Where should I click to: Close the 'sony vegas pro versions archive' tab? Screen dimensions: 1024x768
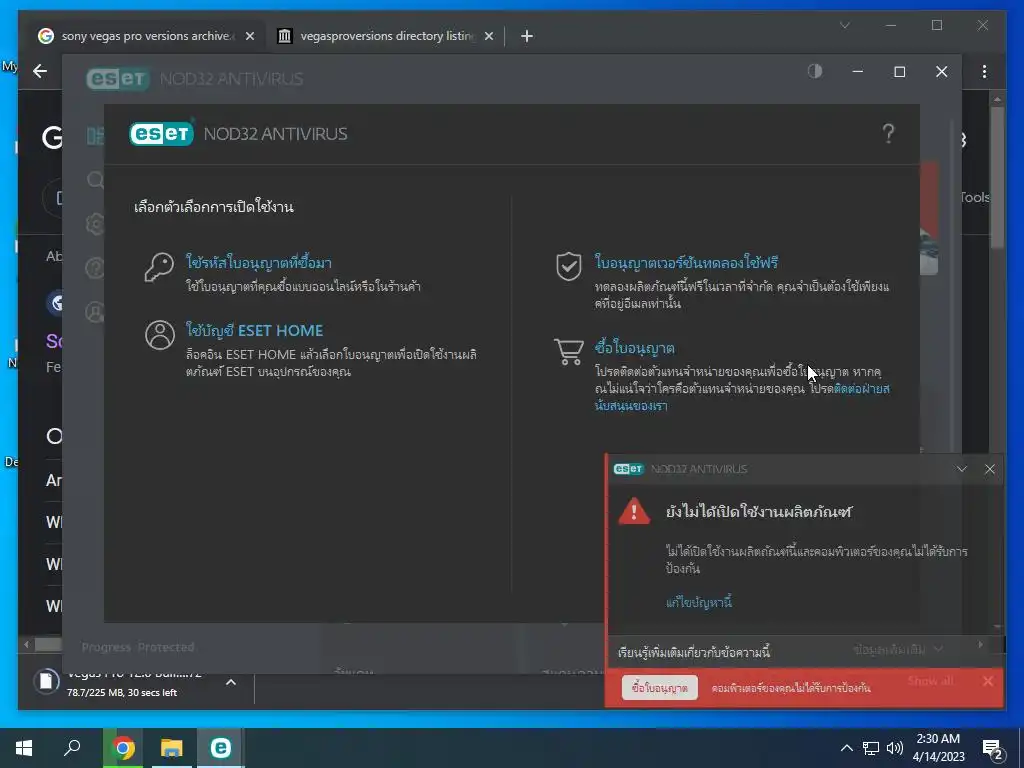click(x=249, y=36)
